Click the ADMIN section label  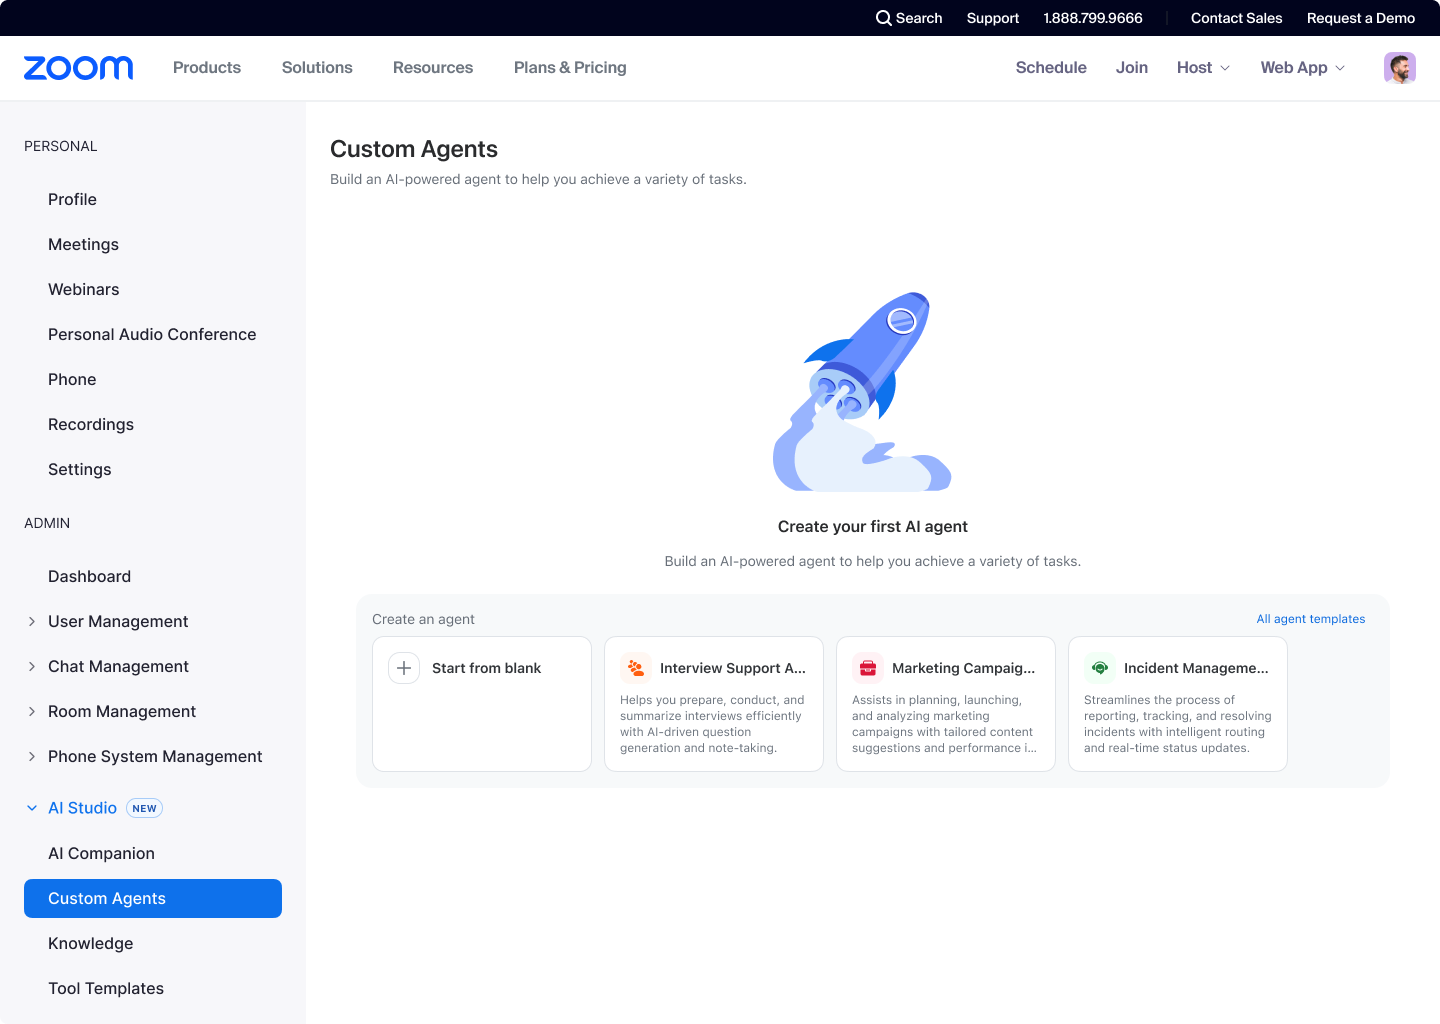tap(47, 523)
